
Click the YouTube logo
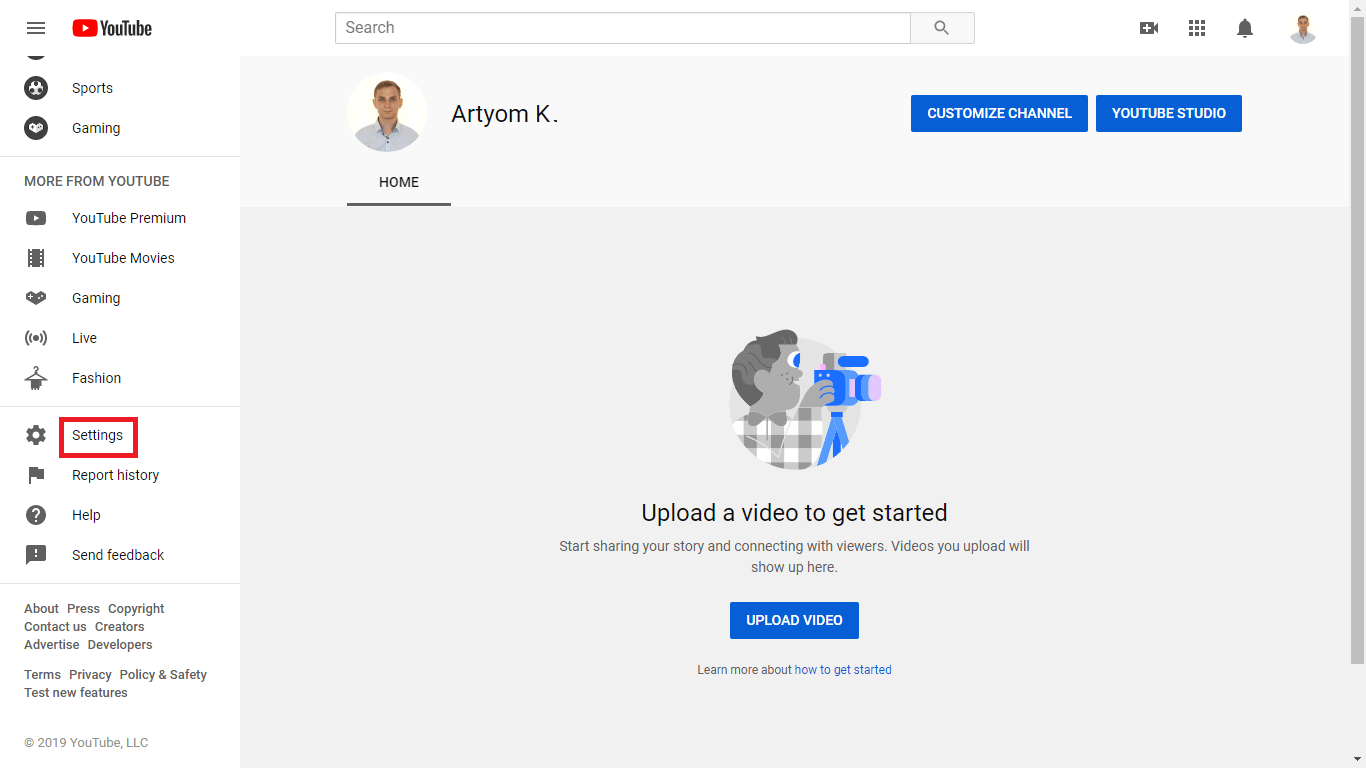coord(112,28)
